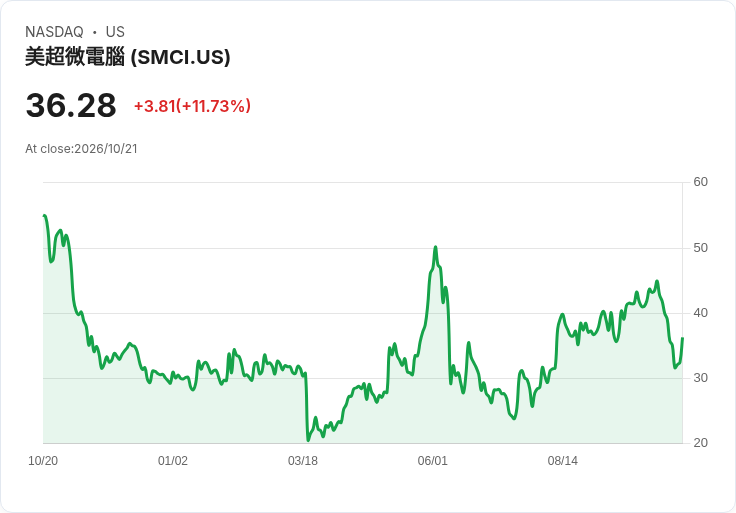This screenshot has height=513, width=736.
Task: Click the 10/20 date axis label
Action: tap(43, 461)
